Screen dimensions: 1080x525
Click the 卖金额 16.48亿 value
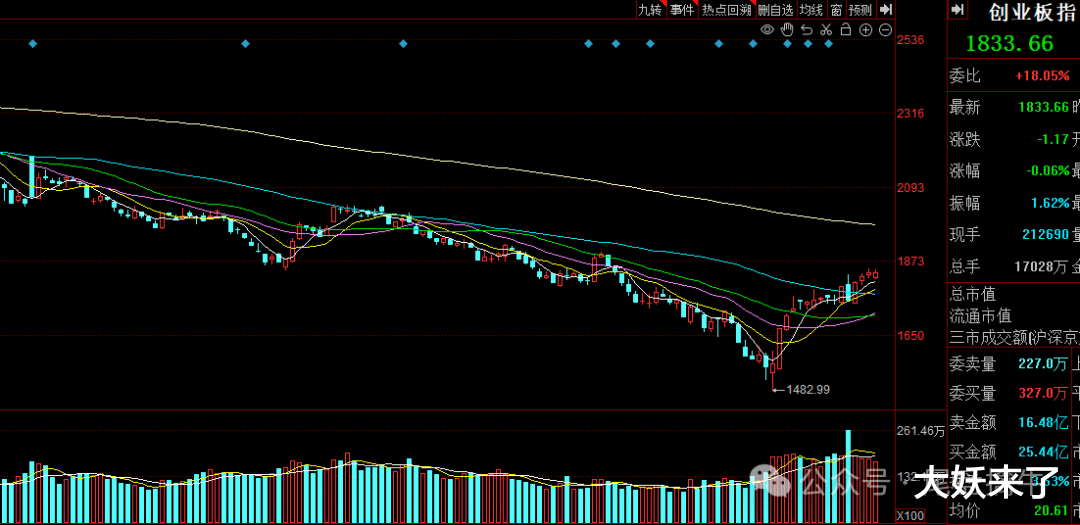[x=1044, y=422]
